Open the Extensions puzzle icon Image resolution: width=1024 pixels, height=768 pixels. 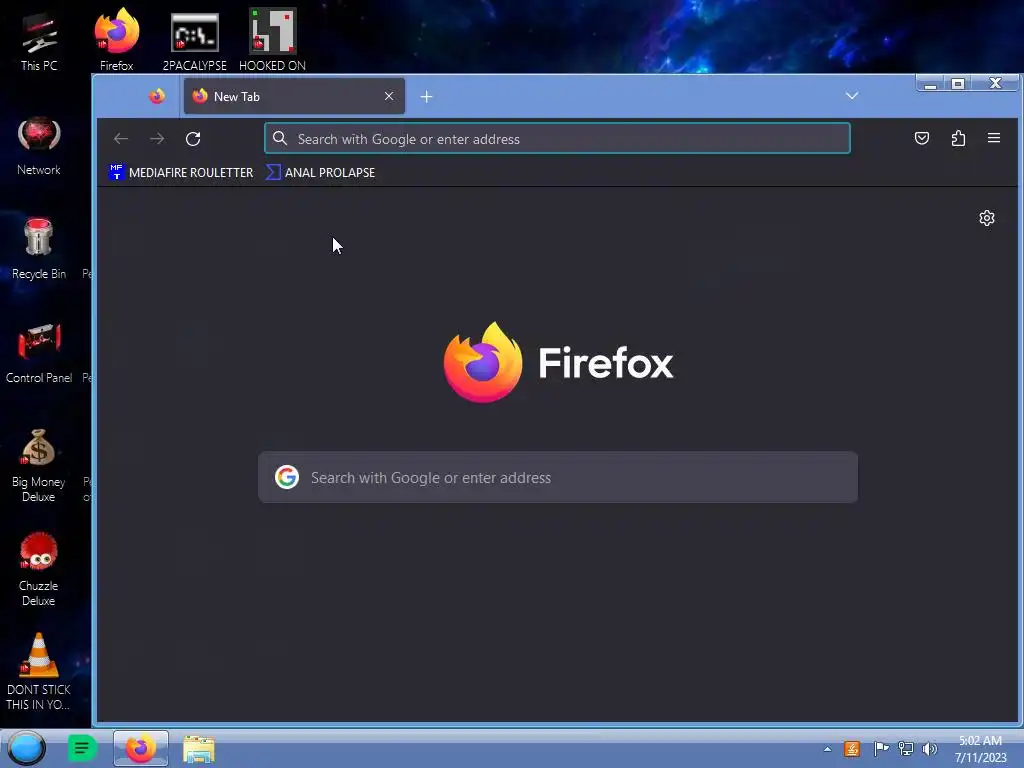pyautogui.click(x=958, y=138)
